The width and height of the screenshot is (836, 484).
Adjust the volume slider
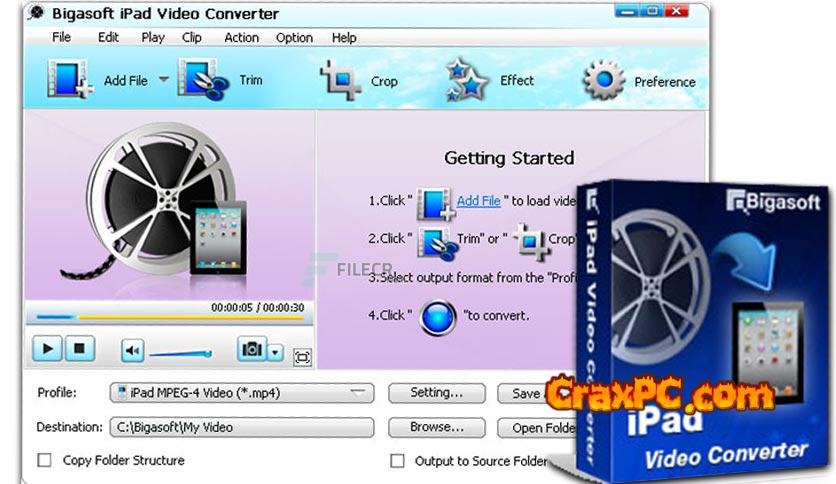(181, 353)
